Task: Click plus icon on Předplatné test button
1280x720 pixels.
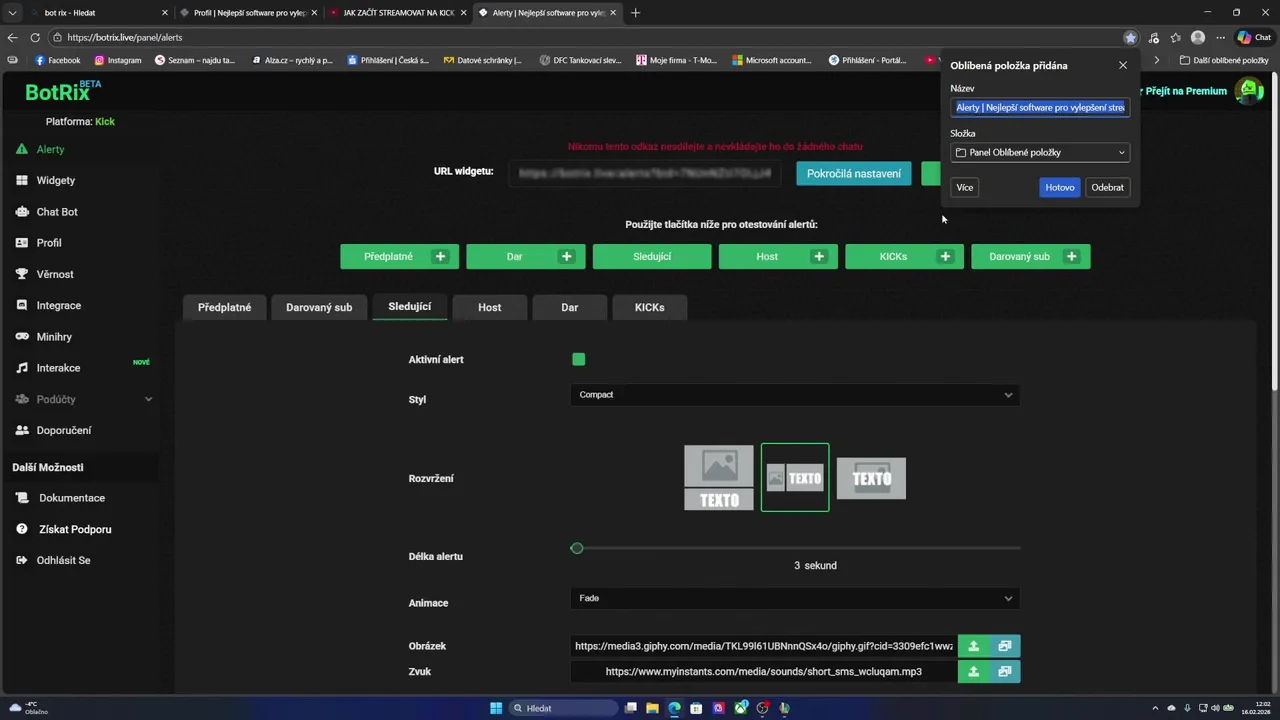Action: click(x=440, y=257)
